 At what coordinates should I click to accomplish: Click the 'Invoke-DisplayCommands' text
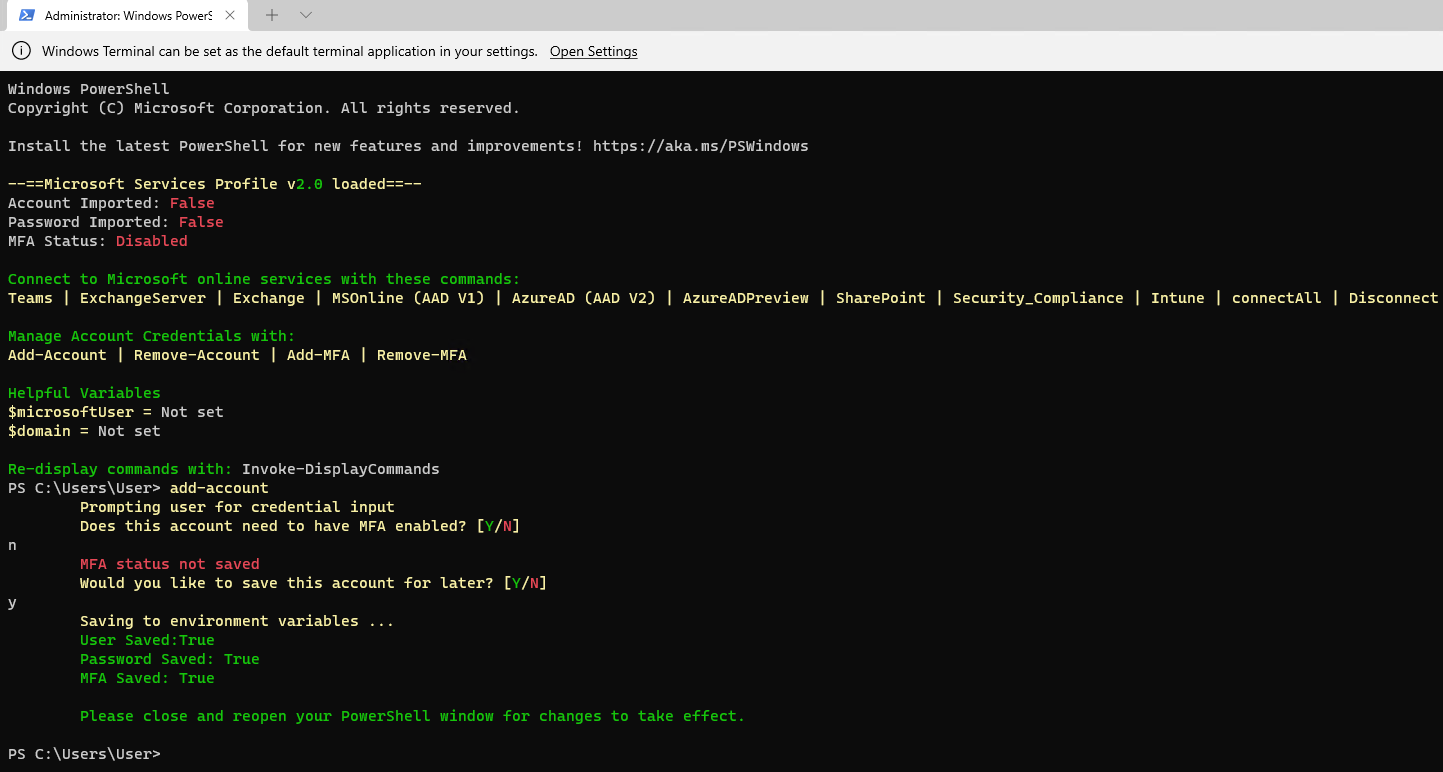(x=341, y=469)
